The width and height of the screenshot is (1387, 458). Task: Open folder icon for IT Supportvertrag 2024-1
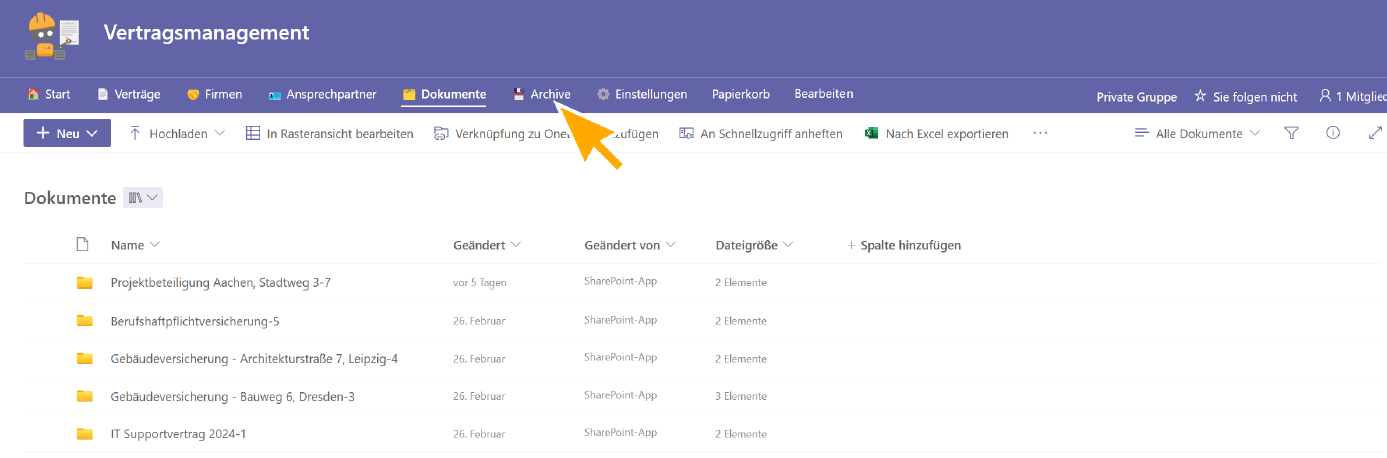[85, 434]
